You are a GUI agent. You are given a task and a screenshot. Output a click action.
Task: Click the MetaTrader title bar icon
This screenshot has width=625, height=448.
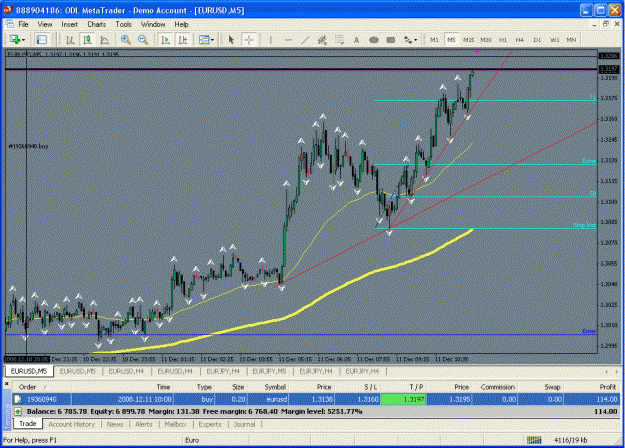pyautogui.click(x=8, y=10)
